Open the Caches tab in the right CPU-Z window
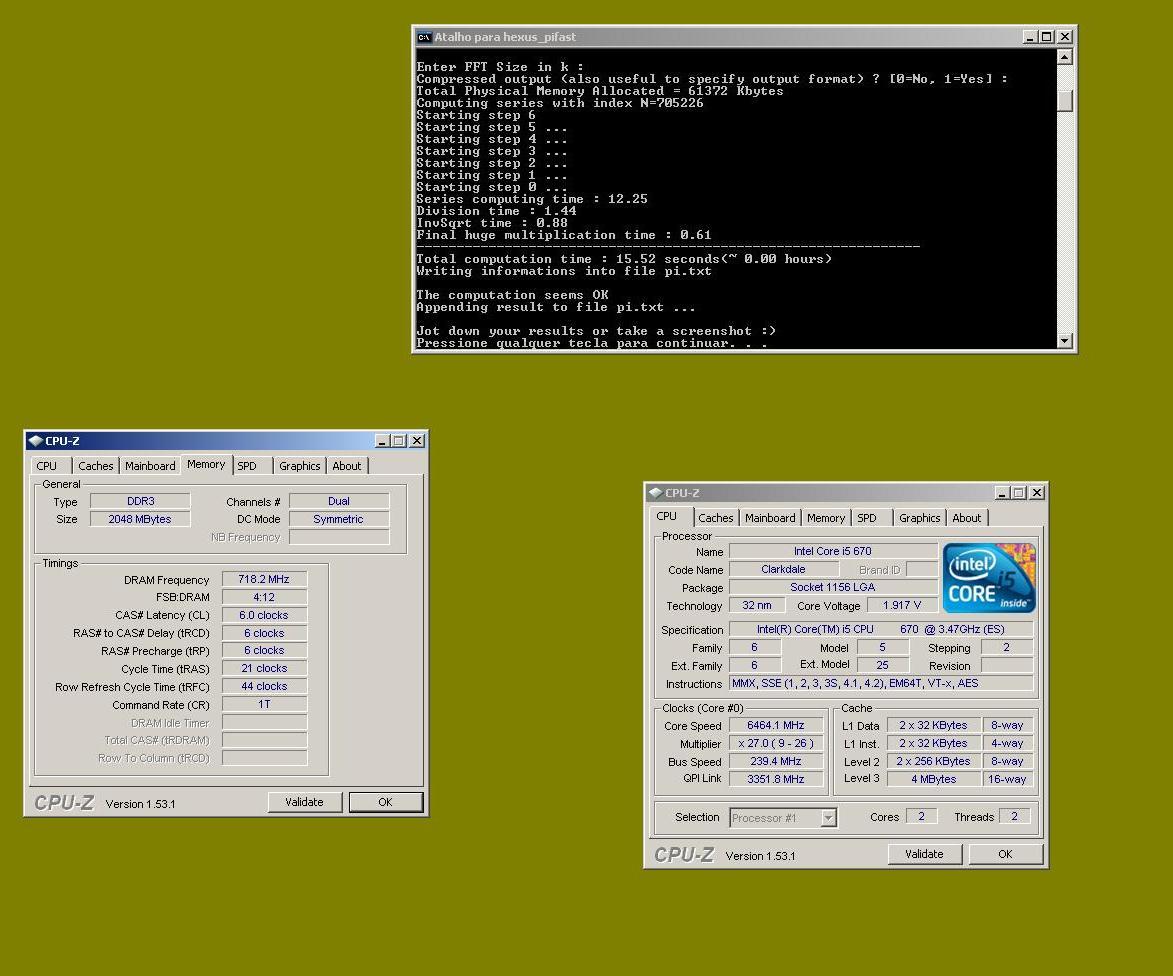 716,518
